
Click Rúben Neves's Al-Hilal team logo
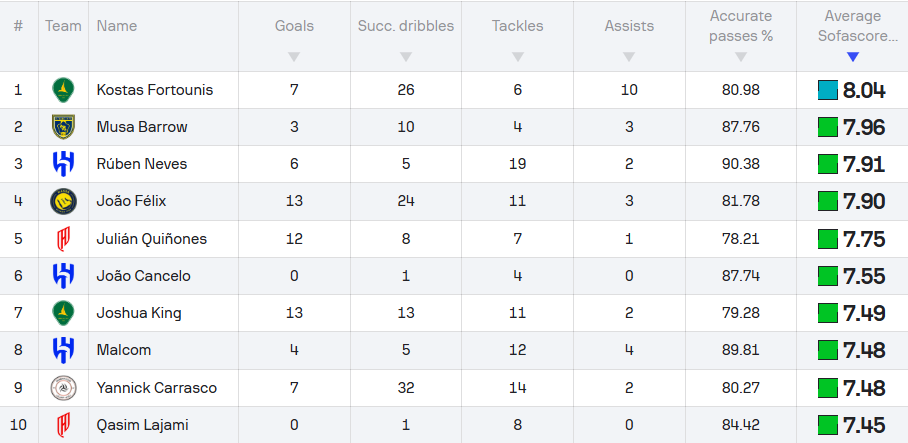(x=64, y=164)
